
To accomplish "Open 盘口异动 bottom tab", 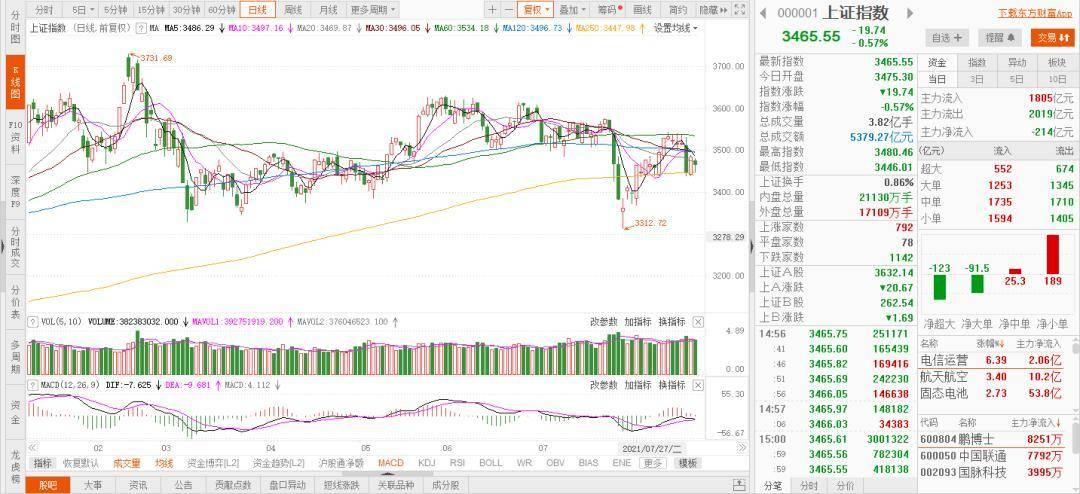I will click(x=288, y=485).
